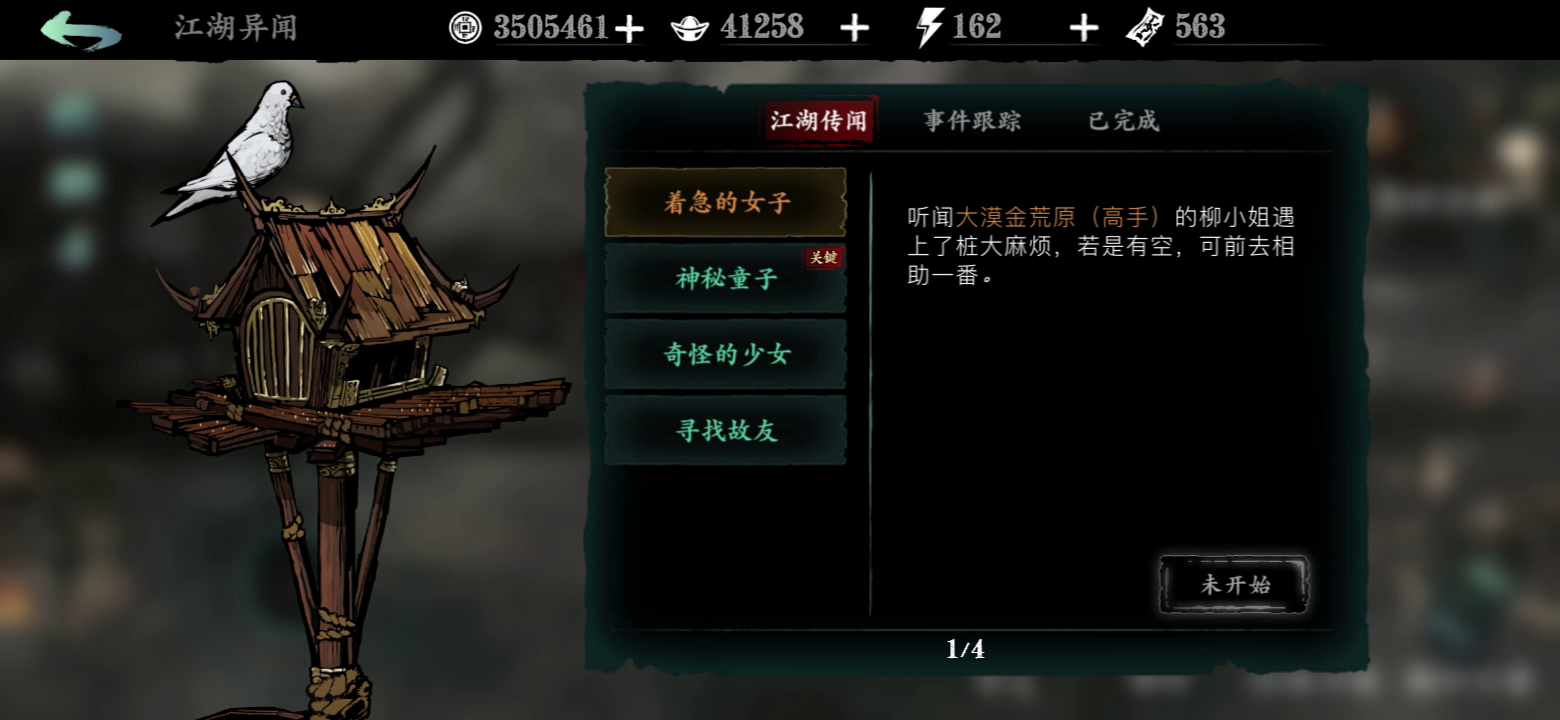Add more copper coins with plus icon

click(x=629, y=29)
